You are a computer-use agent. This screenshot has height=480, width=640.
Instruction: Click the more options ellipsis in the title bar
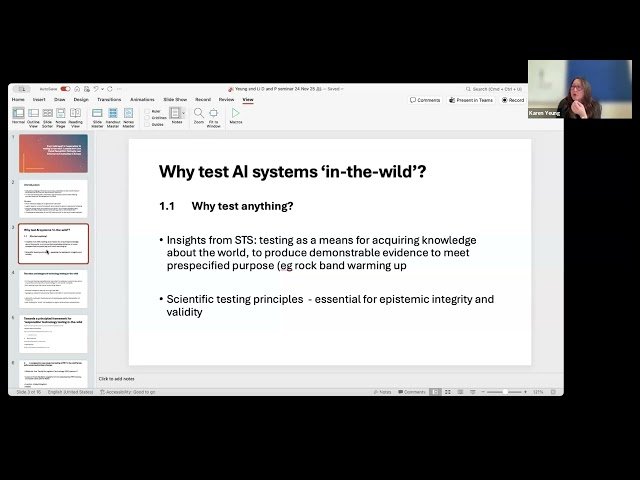tap(119, 89)
